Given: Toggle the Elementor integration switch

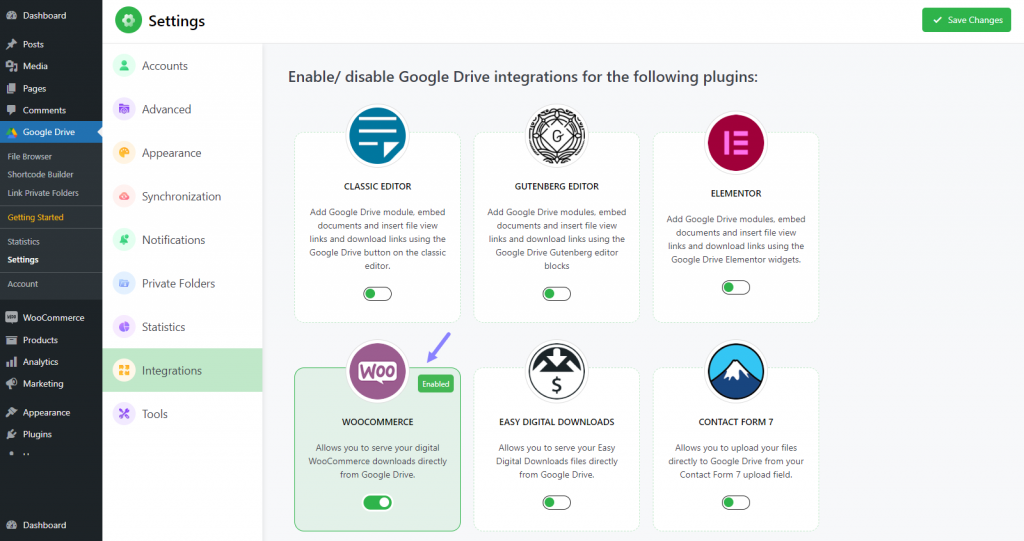Looking at the screenshot, I should point(735,287).
